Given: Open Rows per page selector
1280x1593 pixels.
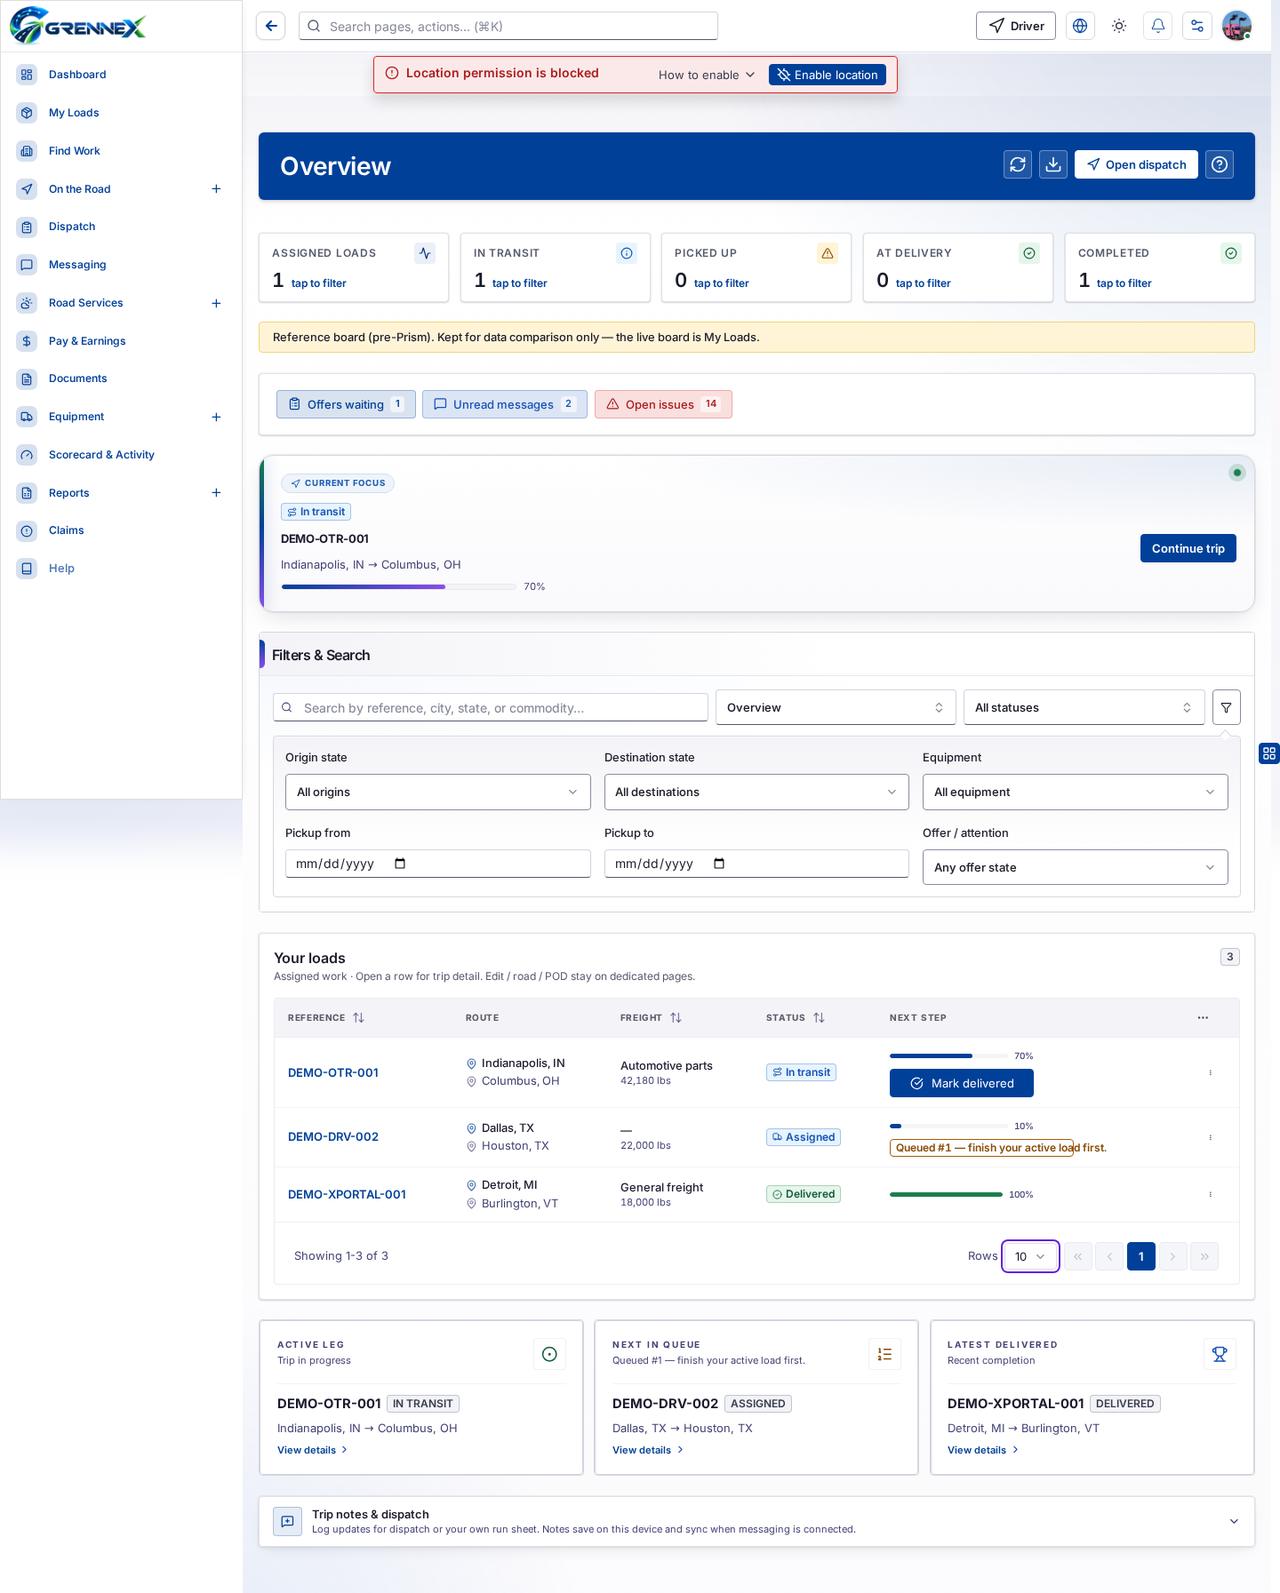Looking at the screenshot, I should click(x=1030, y=1256).
